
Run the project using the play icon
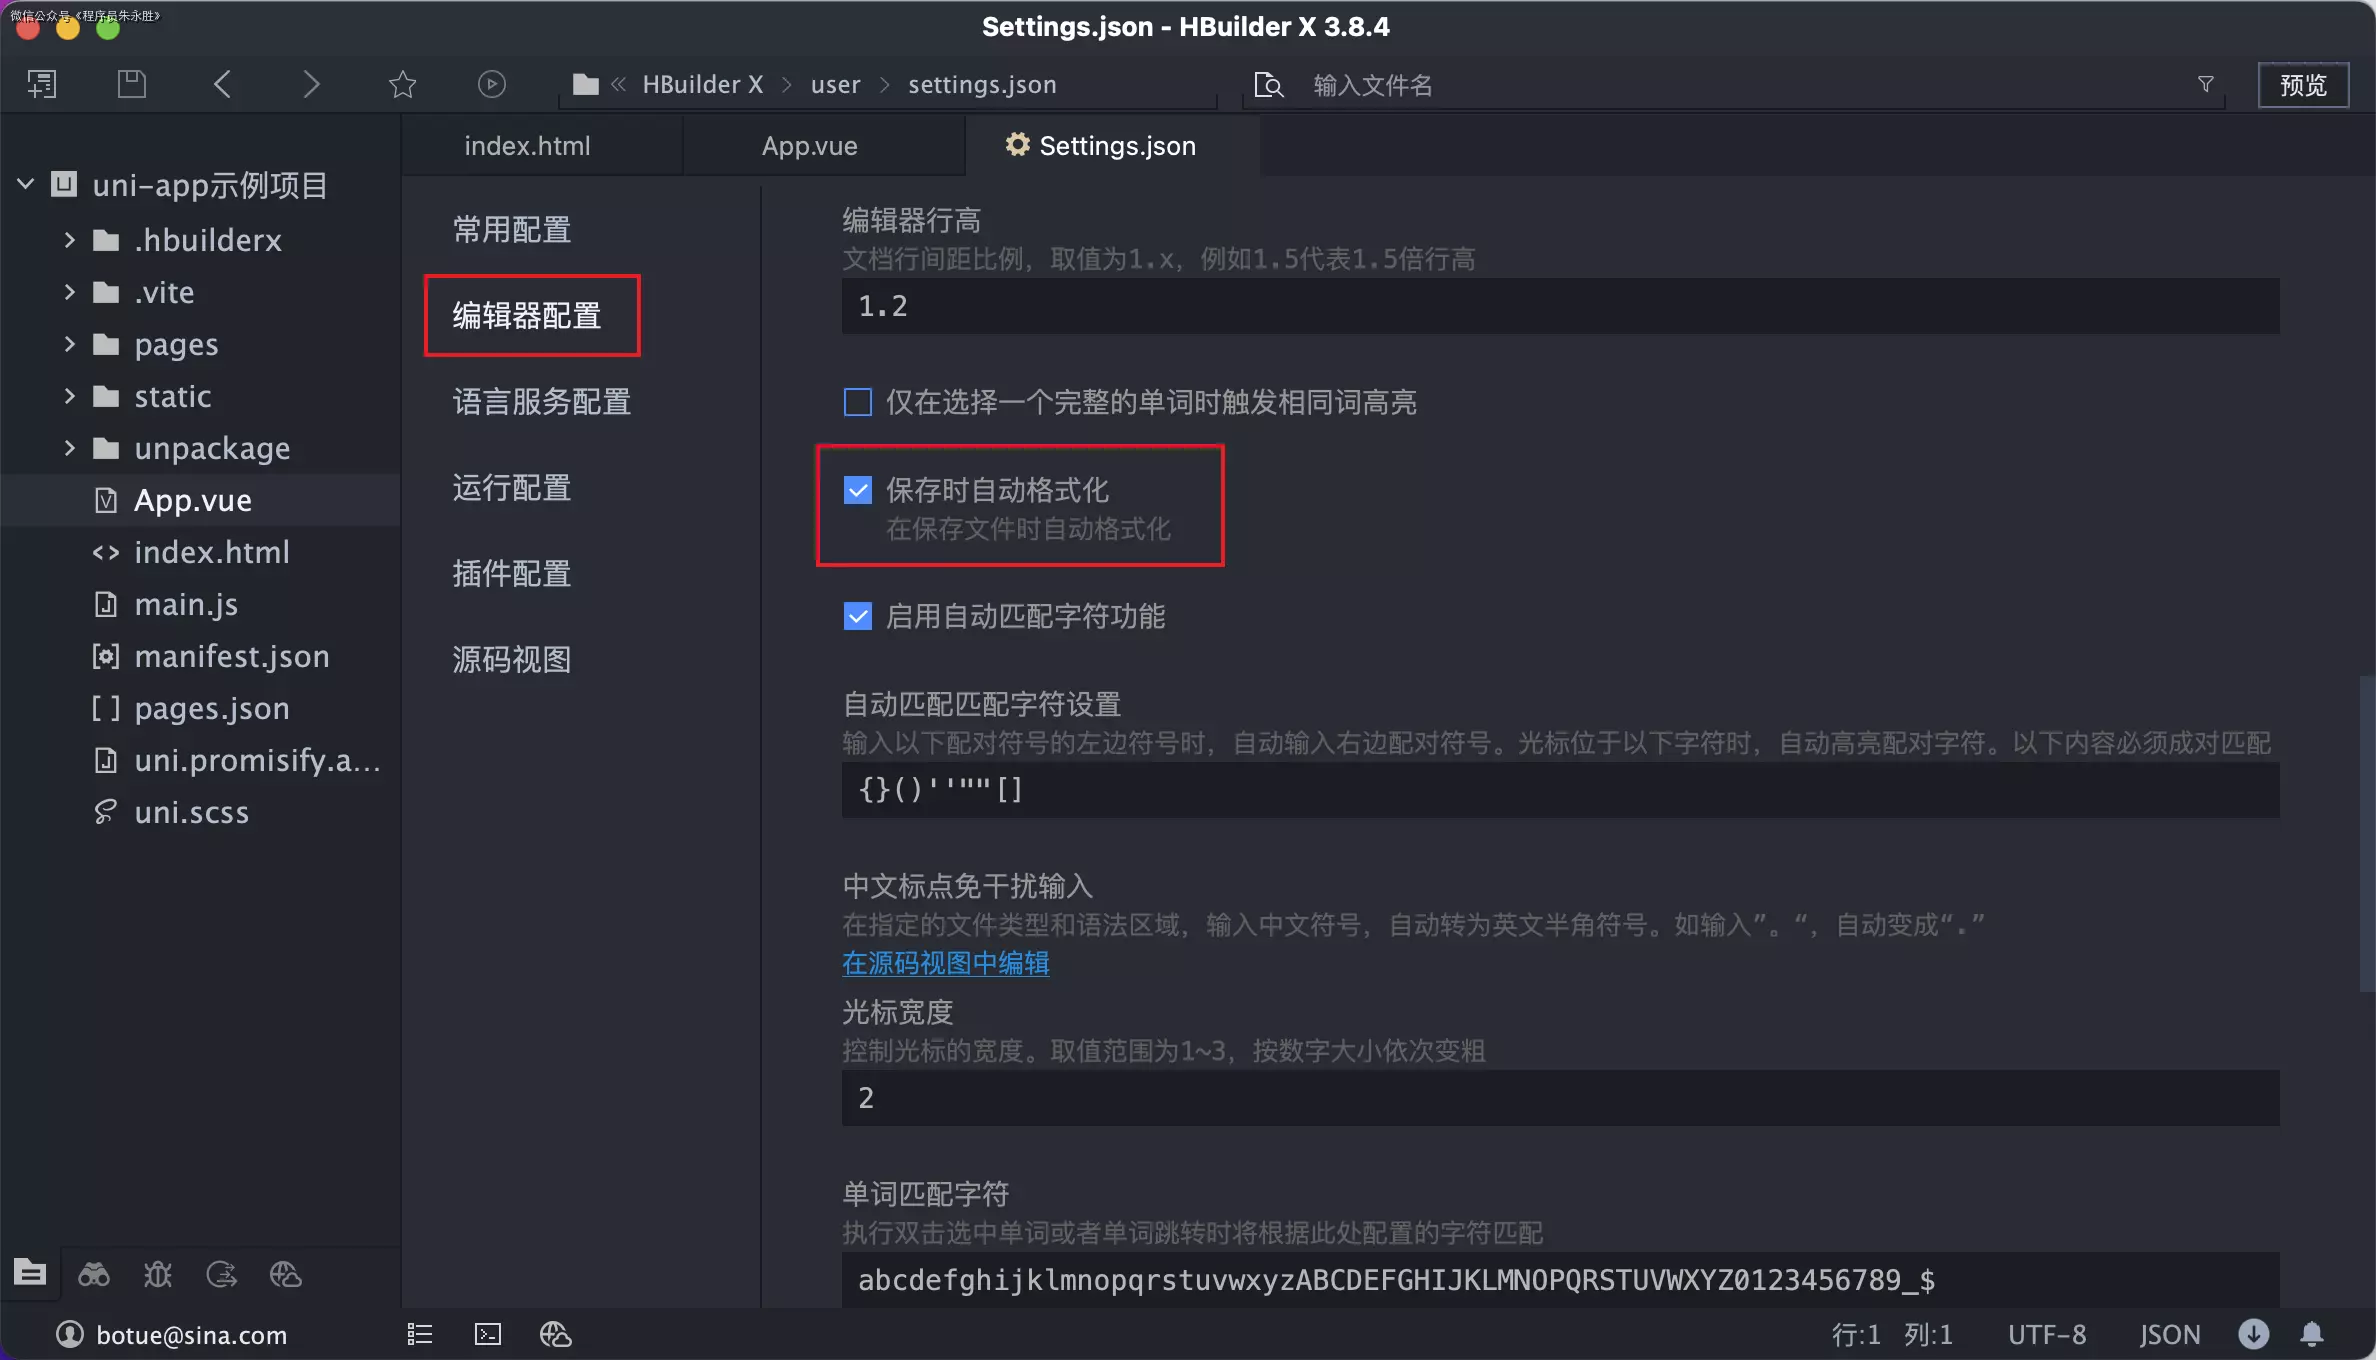[491, 84]
